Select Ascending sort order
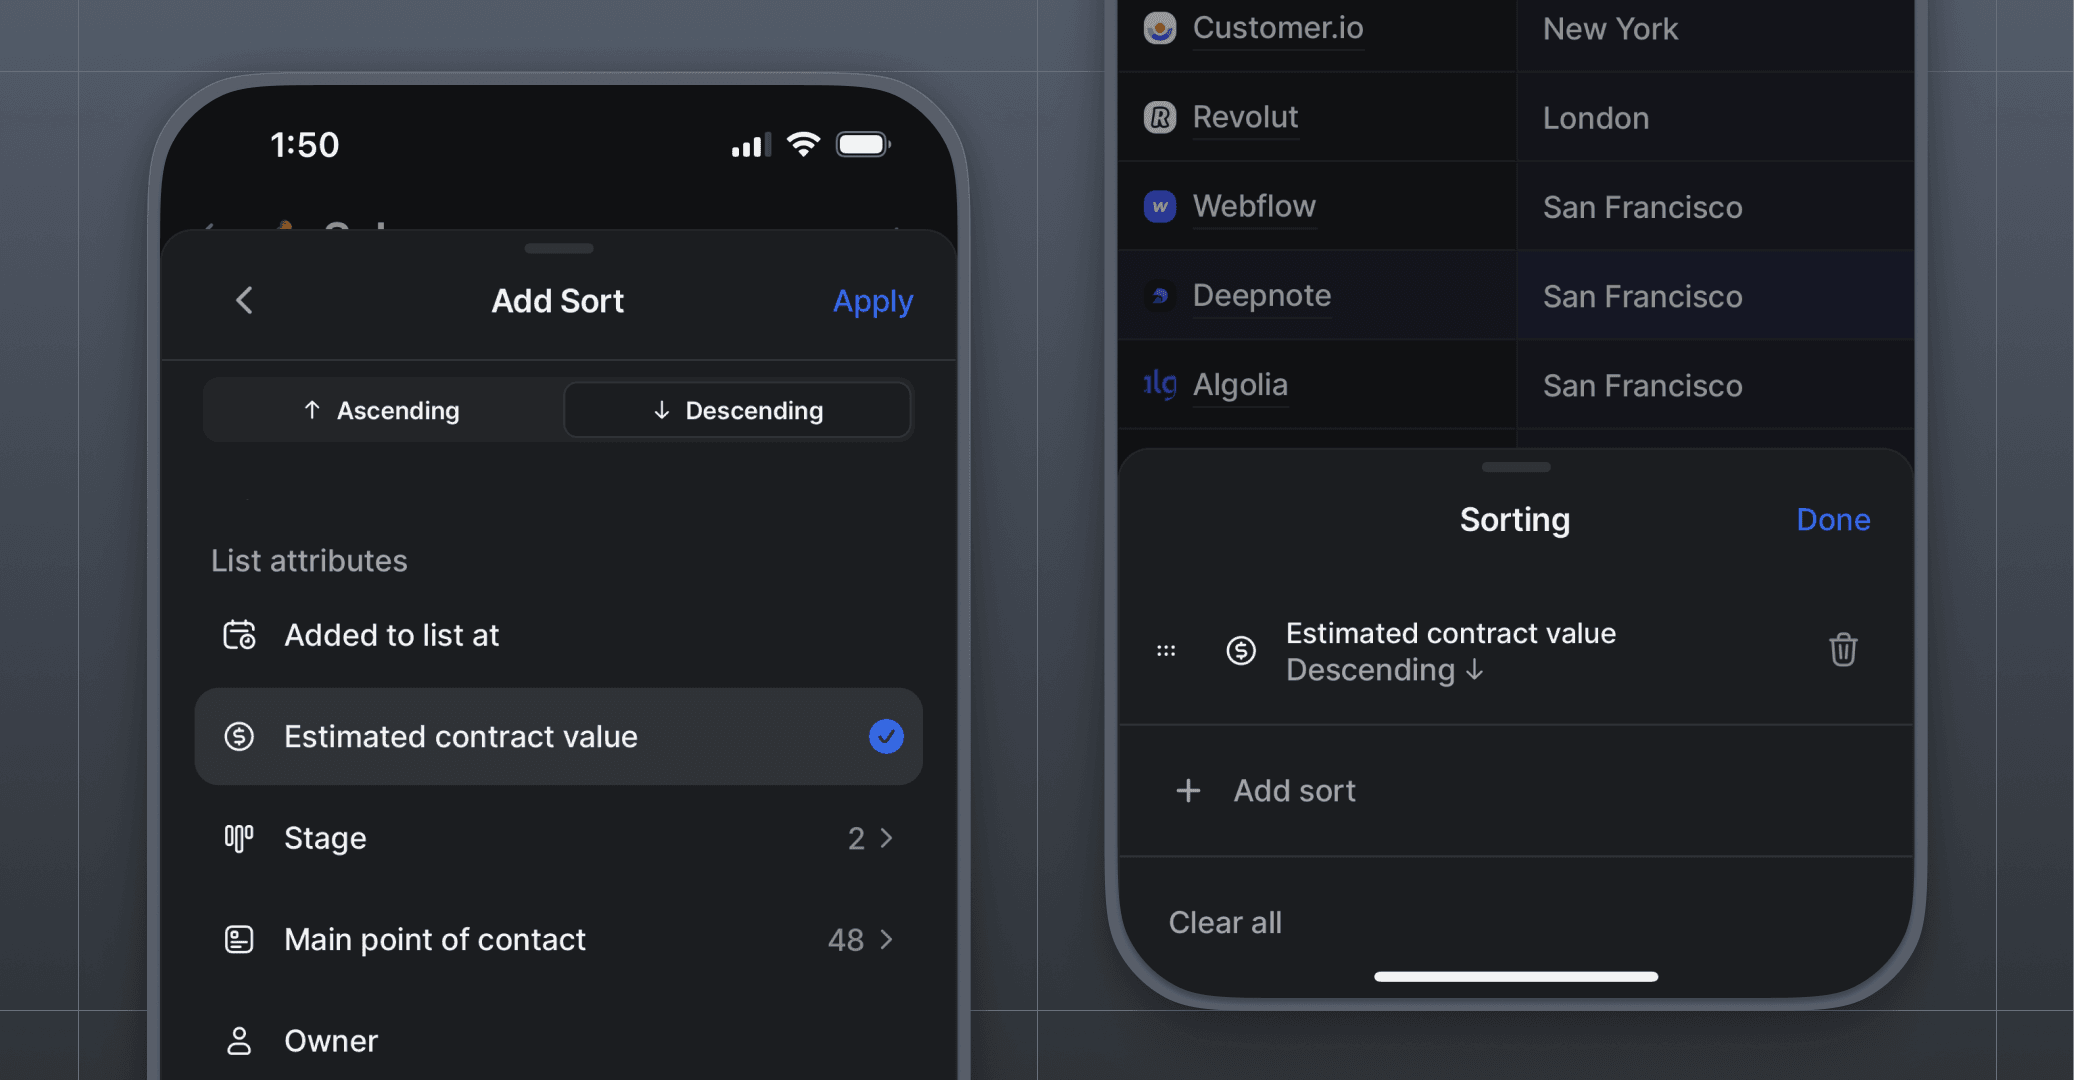 tap(381, 409)
